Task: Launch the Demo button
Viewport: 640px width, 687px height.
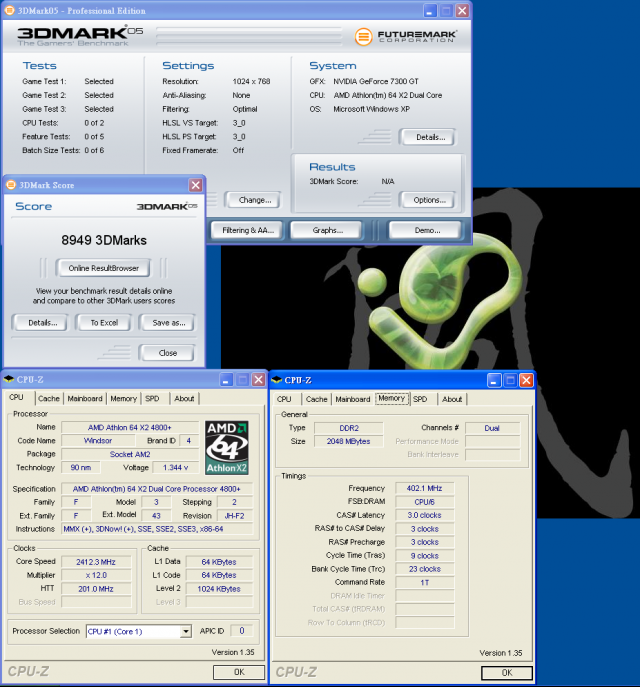Action: (426, 230)
